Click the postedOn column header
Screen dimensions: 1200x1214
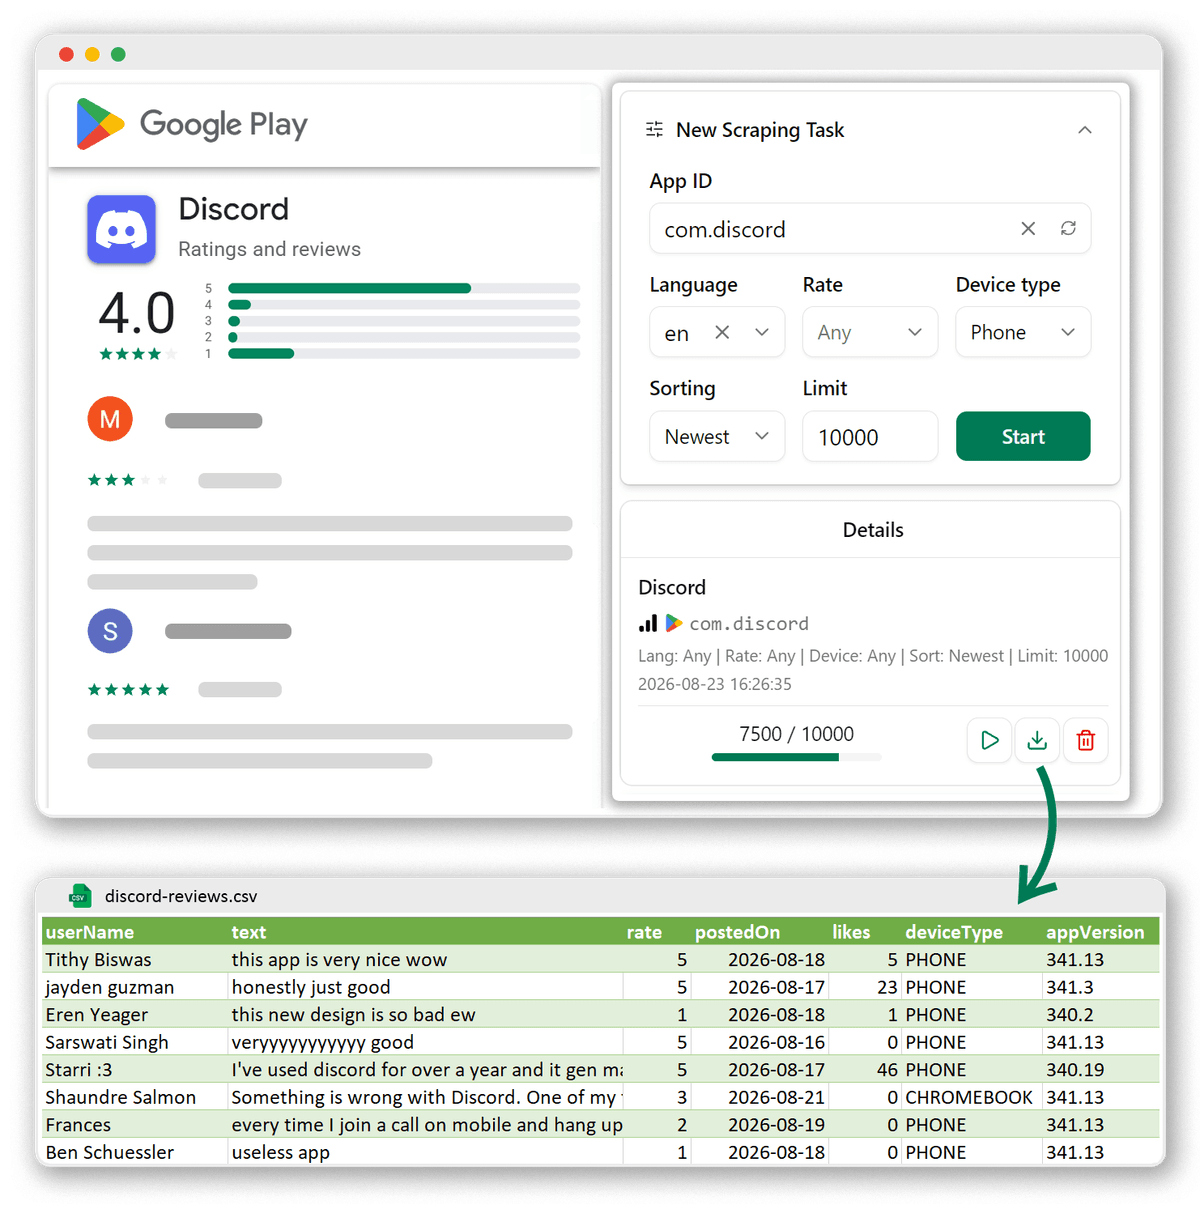click(737, 932)
